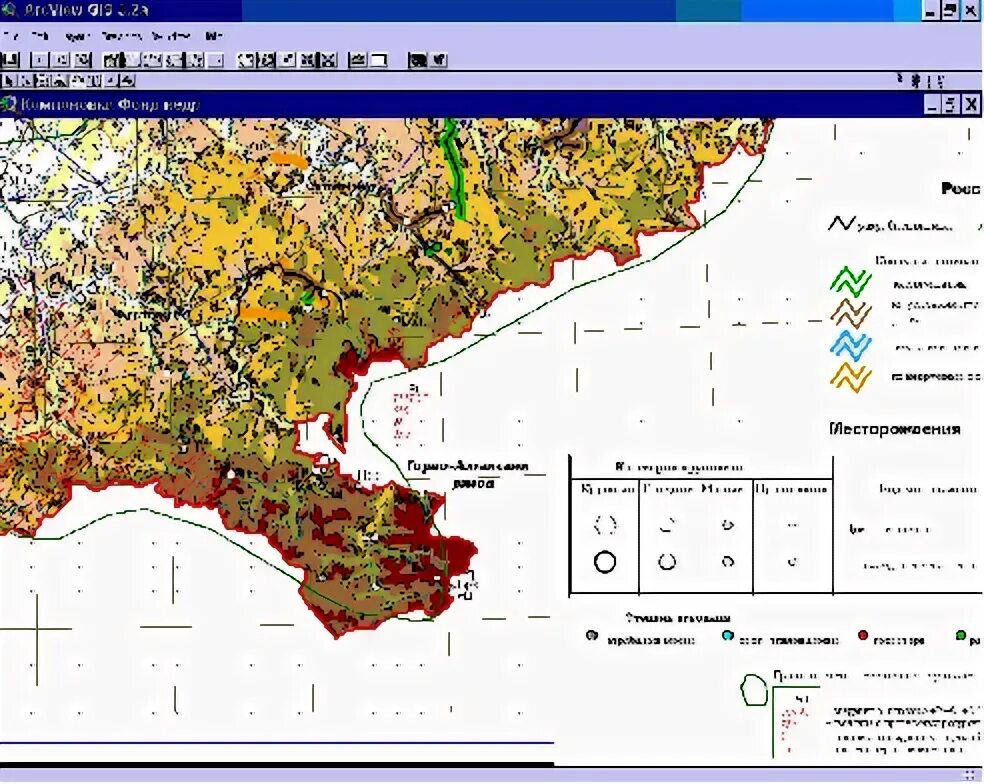Minimize the inner layout window
984x784 pixels.
click(933, 105)
